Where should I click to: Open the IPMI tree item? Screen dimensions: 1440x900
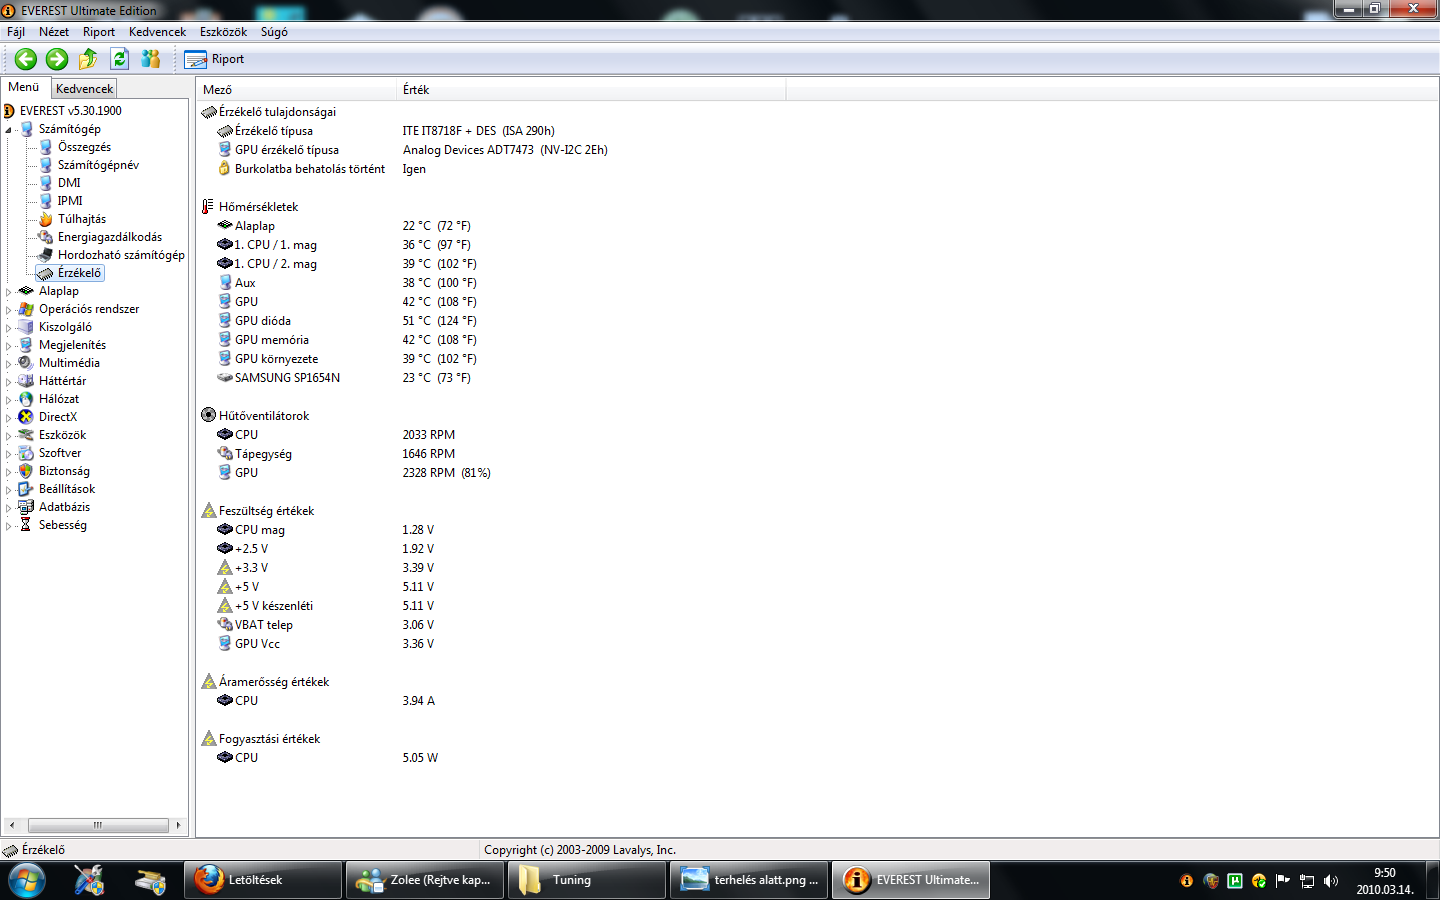(70, 201)
